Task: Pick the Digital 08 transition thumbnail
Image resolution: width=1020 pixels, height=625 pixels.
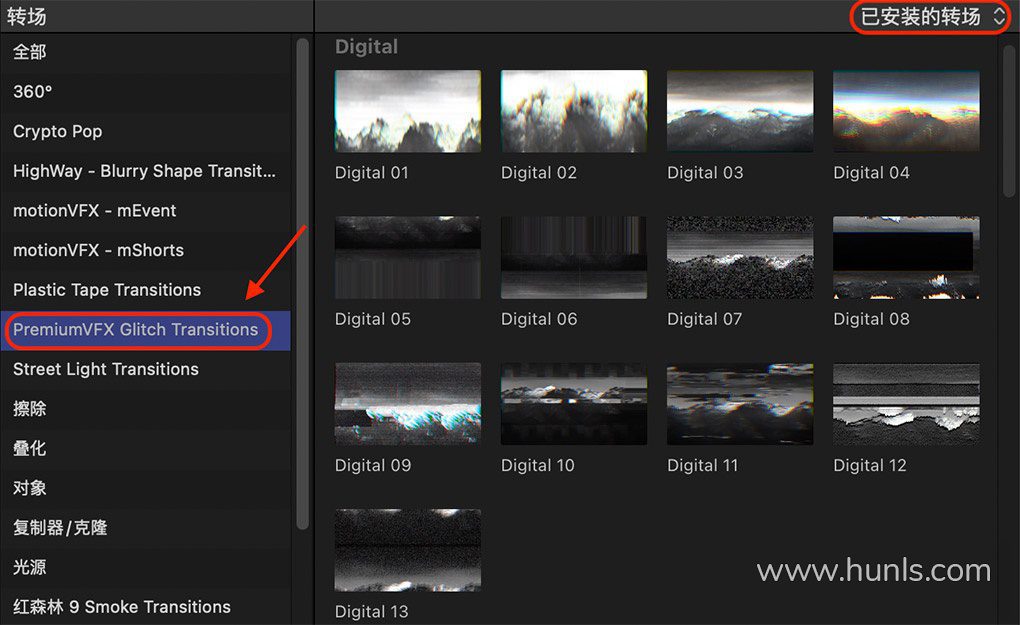Action: (x=906, y=258)
